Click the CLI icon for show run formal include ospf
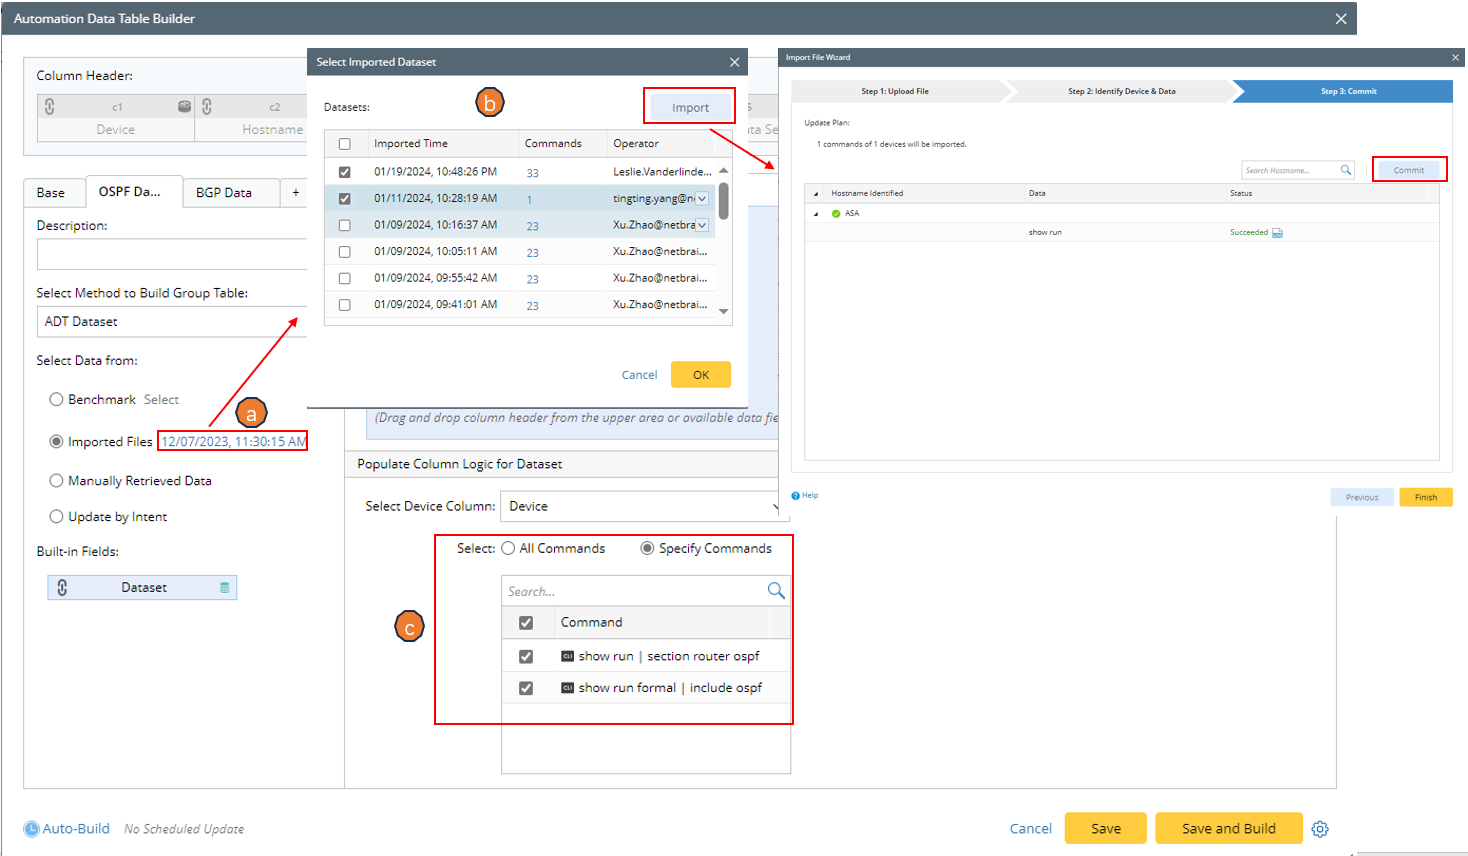The width and height of the screenshot is (1468, 856). pyautogui.click(x=567, y=688)
